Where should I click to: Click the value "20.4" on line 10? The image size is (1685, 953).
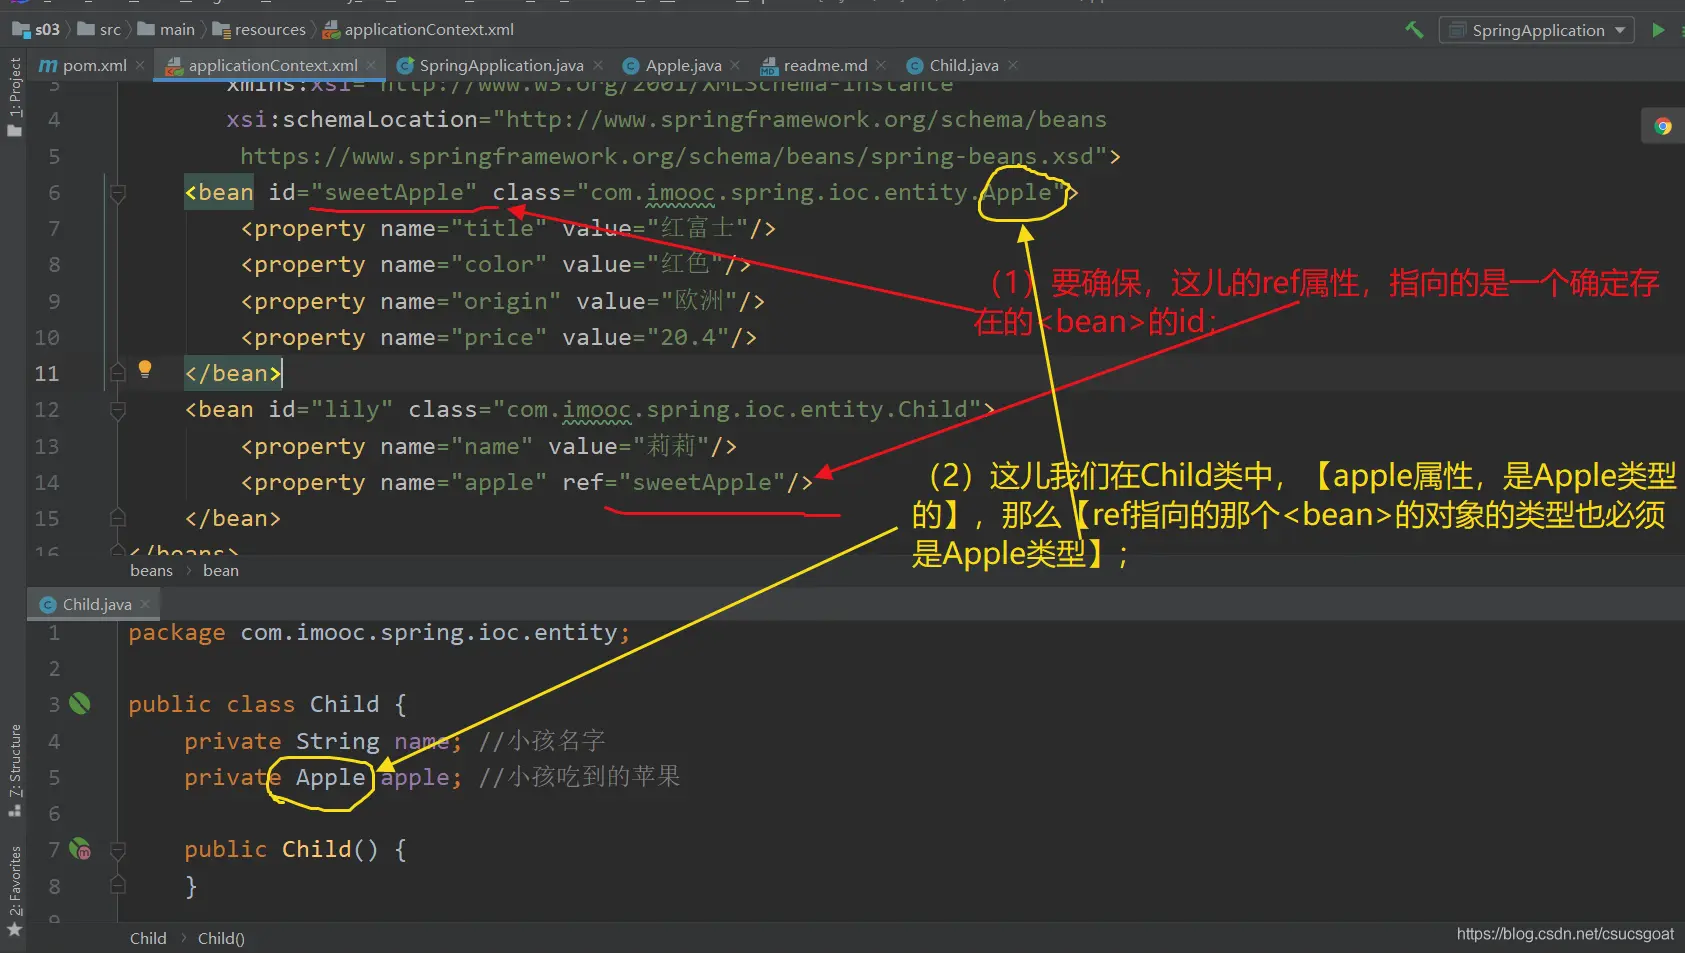(x=688, y=337)
